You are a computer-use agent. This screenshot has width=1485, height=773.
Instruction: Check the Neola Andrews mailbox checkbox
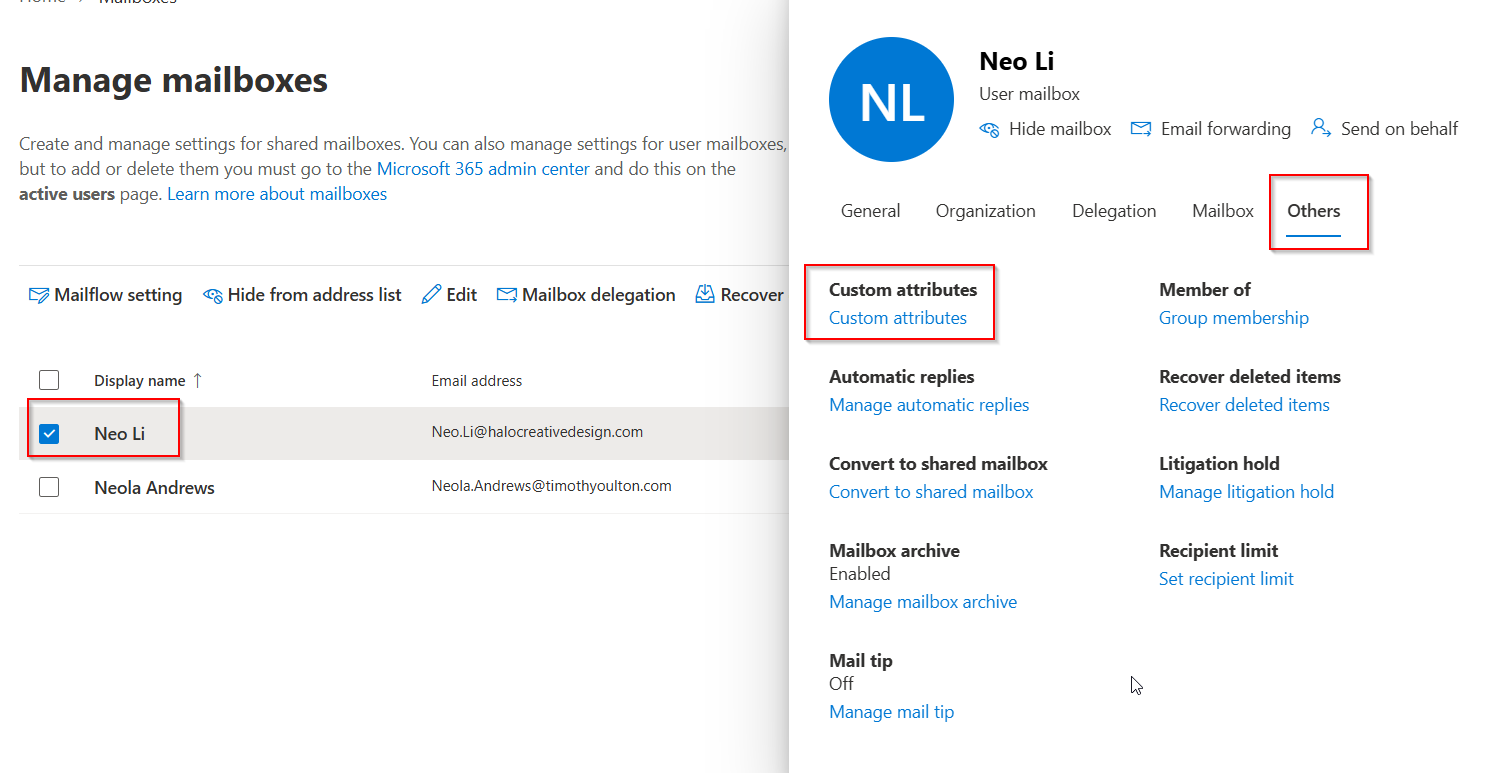(x=49, y=487)
